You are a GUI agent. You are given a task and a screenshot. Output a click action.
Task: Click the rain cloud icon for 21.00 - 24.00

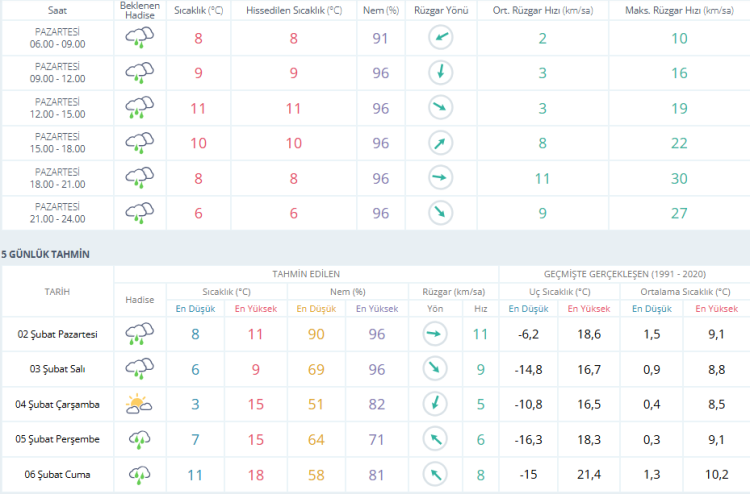139,213
